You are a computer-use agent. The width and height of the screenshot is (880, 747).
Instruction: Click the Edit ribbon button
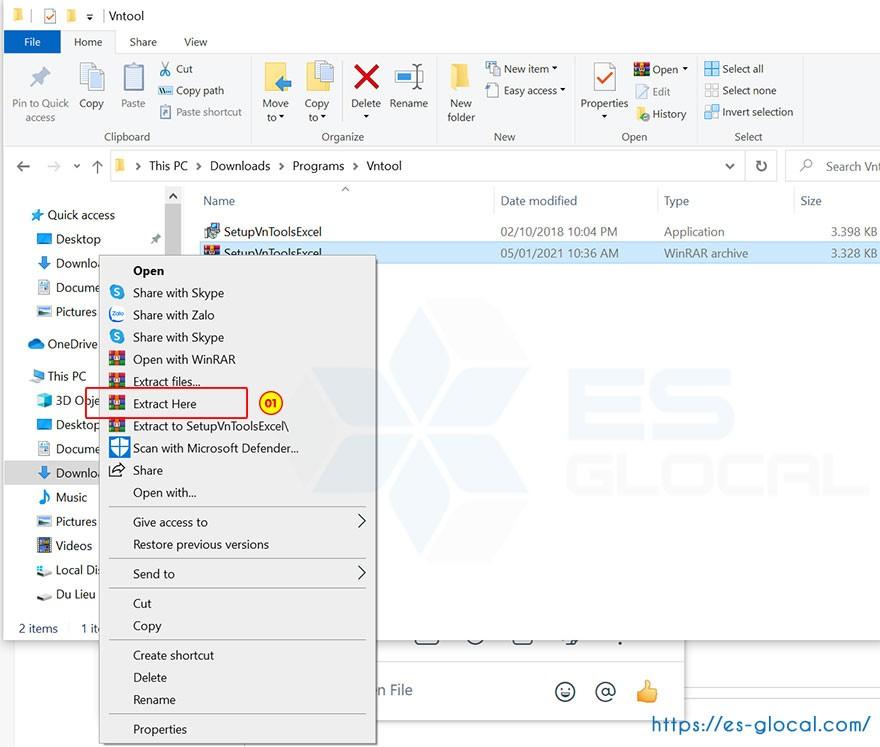[653, 91]
